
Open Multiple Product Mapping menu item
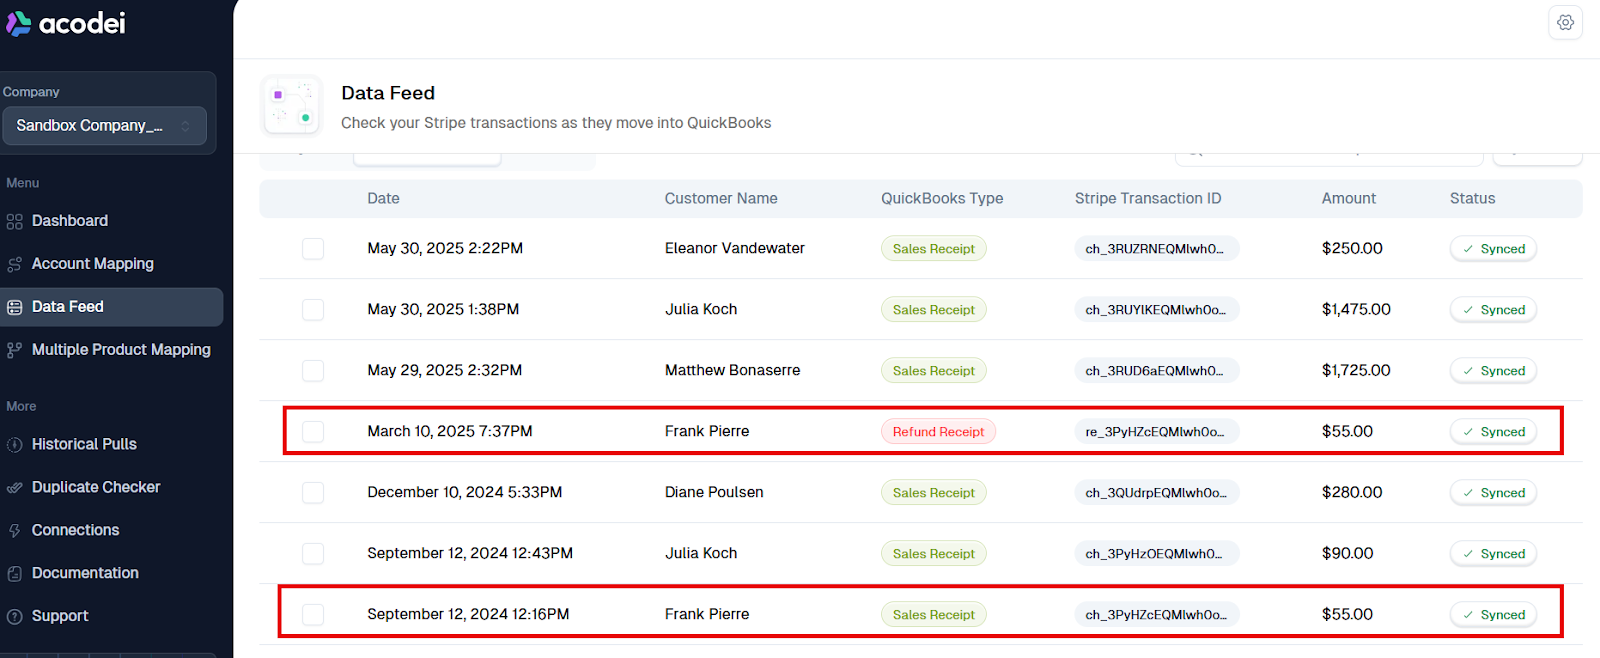tap(121, 350)
